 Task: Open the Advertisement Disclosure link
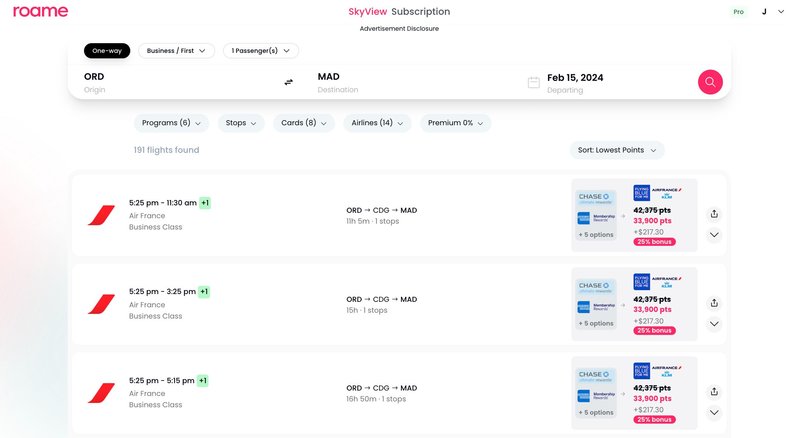point(399,29)
